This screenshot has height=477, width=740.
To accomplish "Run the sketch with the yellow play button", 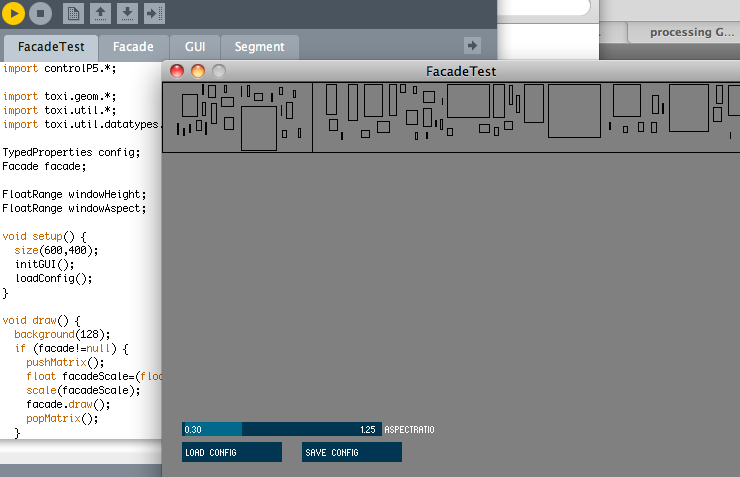I will 13,13.
